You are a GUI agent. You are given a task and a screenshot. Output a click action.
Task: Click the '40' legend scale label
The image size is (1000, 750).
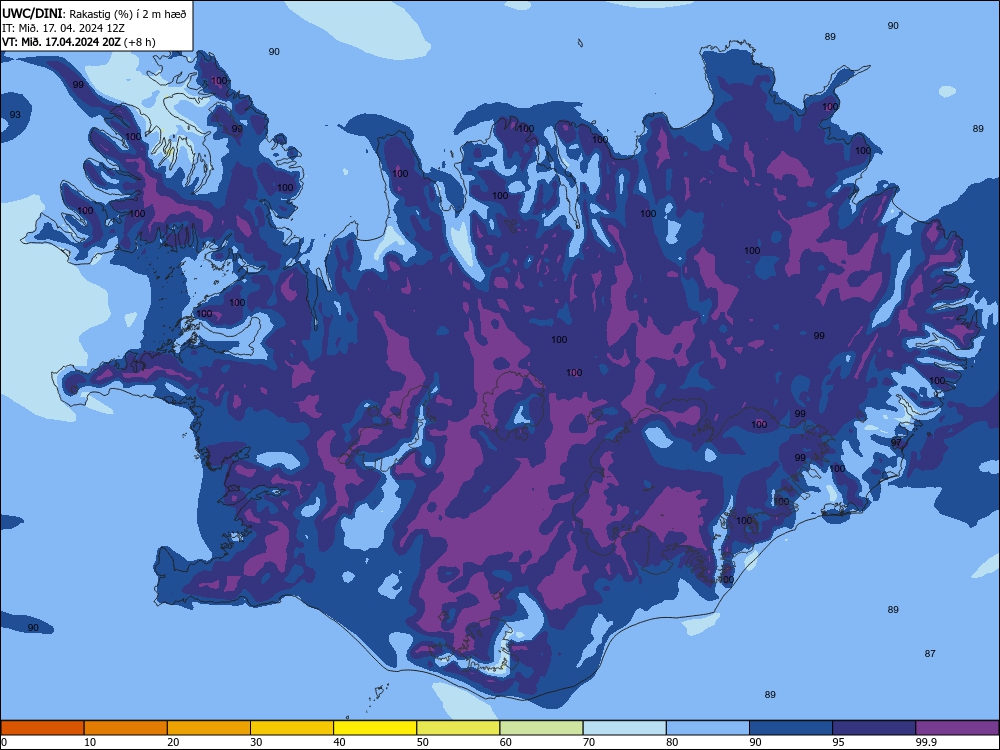click(340, 742)
